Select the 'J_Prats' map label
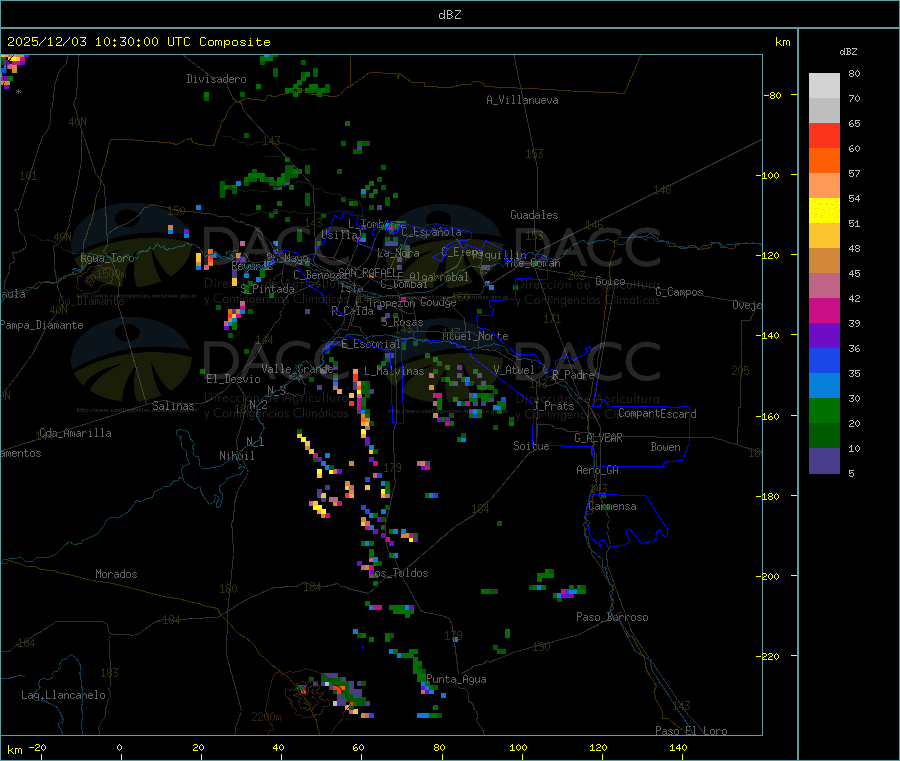The width and height of the screenshot is (900, 761). 553,406
